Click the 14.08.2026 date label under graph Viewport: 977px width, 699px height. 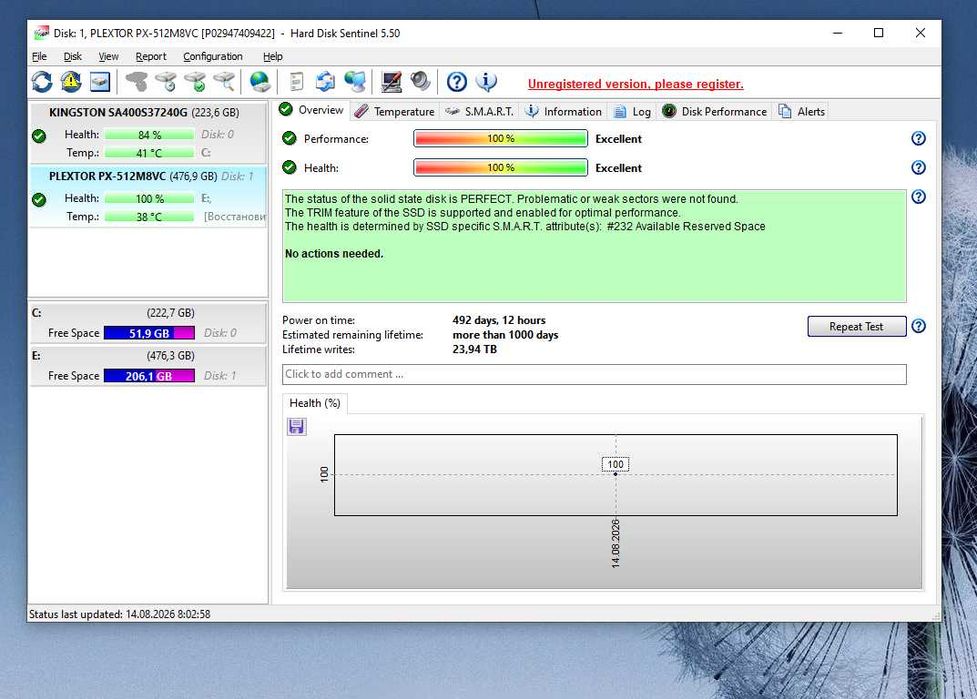(x=616, y=543)
